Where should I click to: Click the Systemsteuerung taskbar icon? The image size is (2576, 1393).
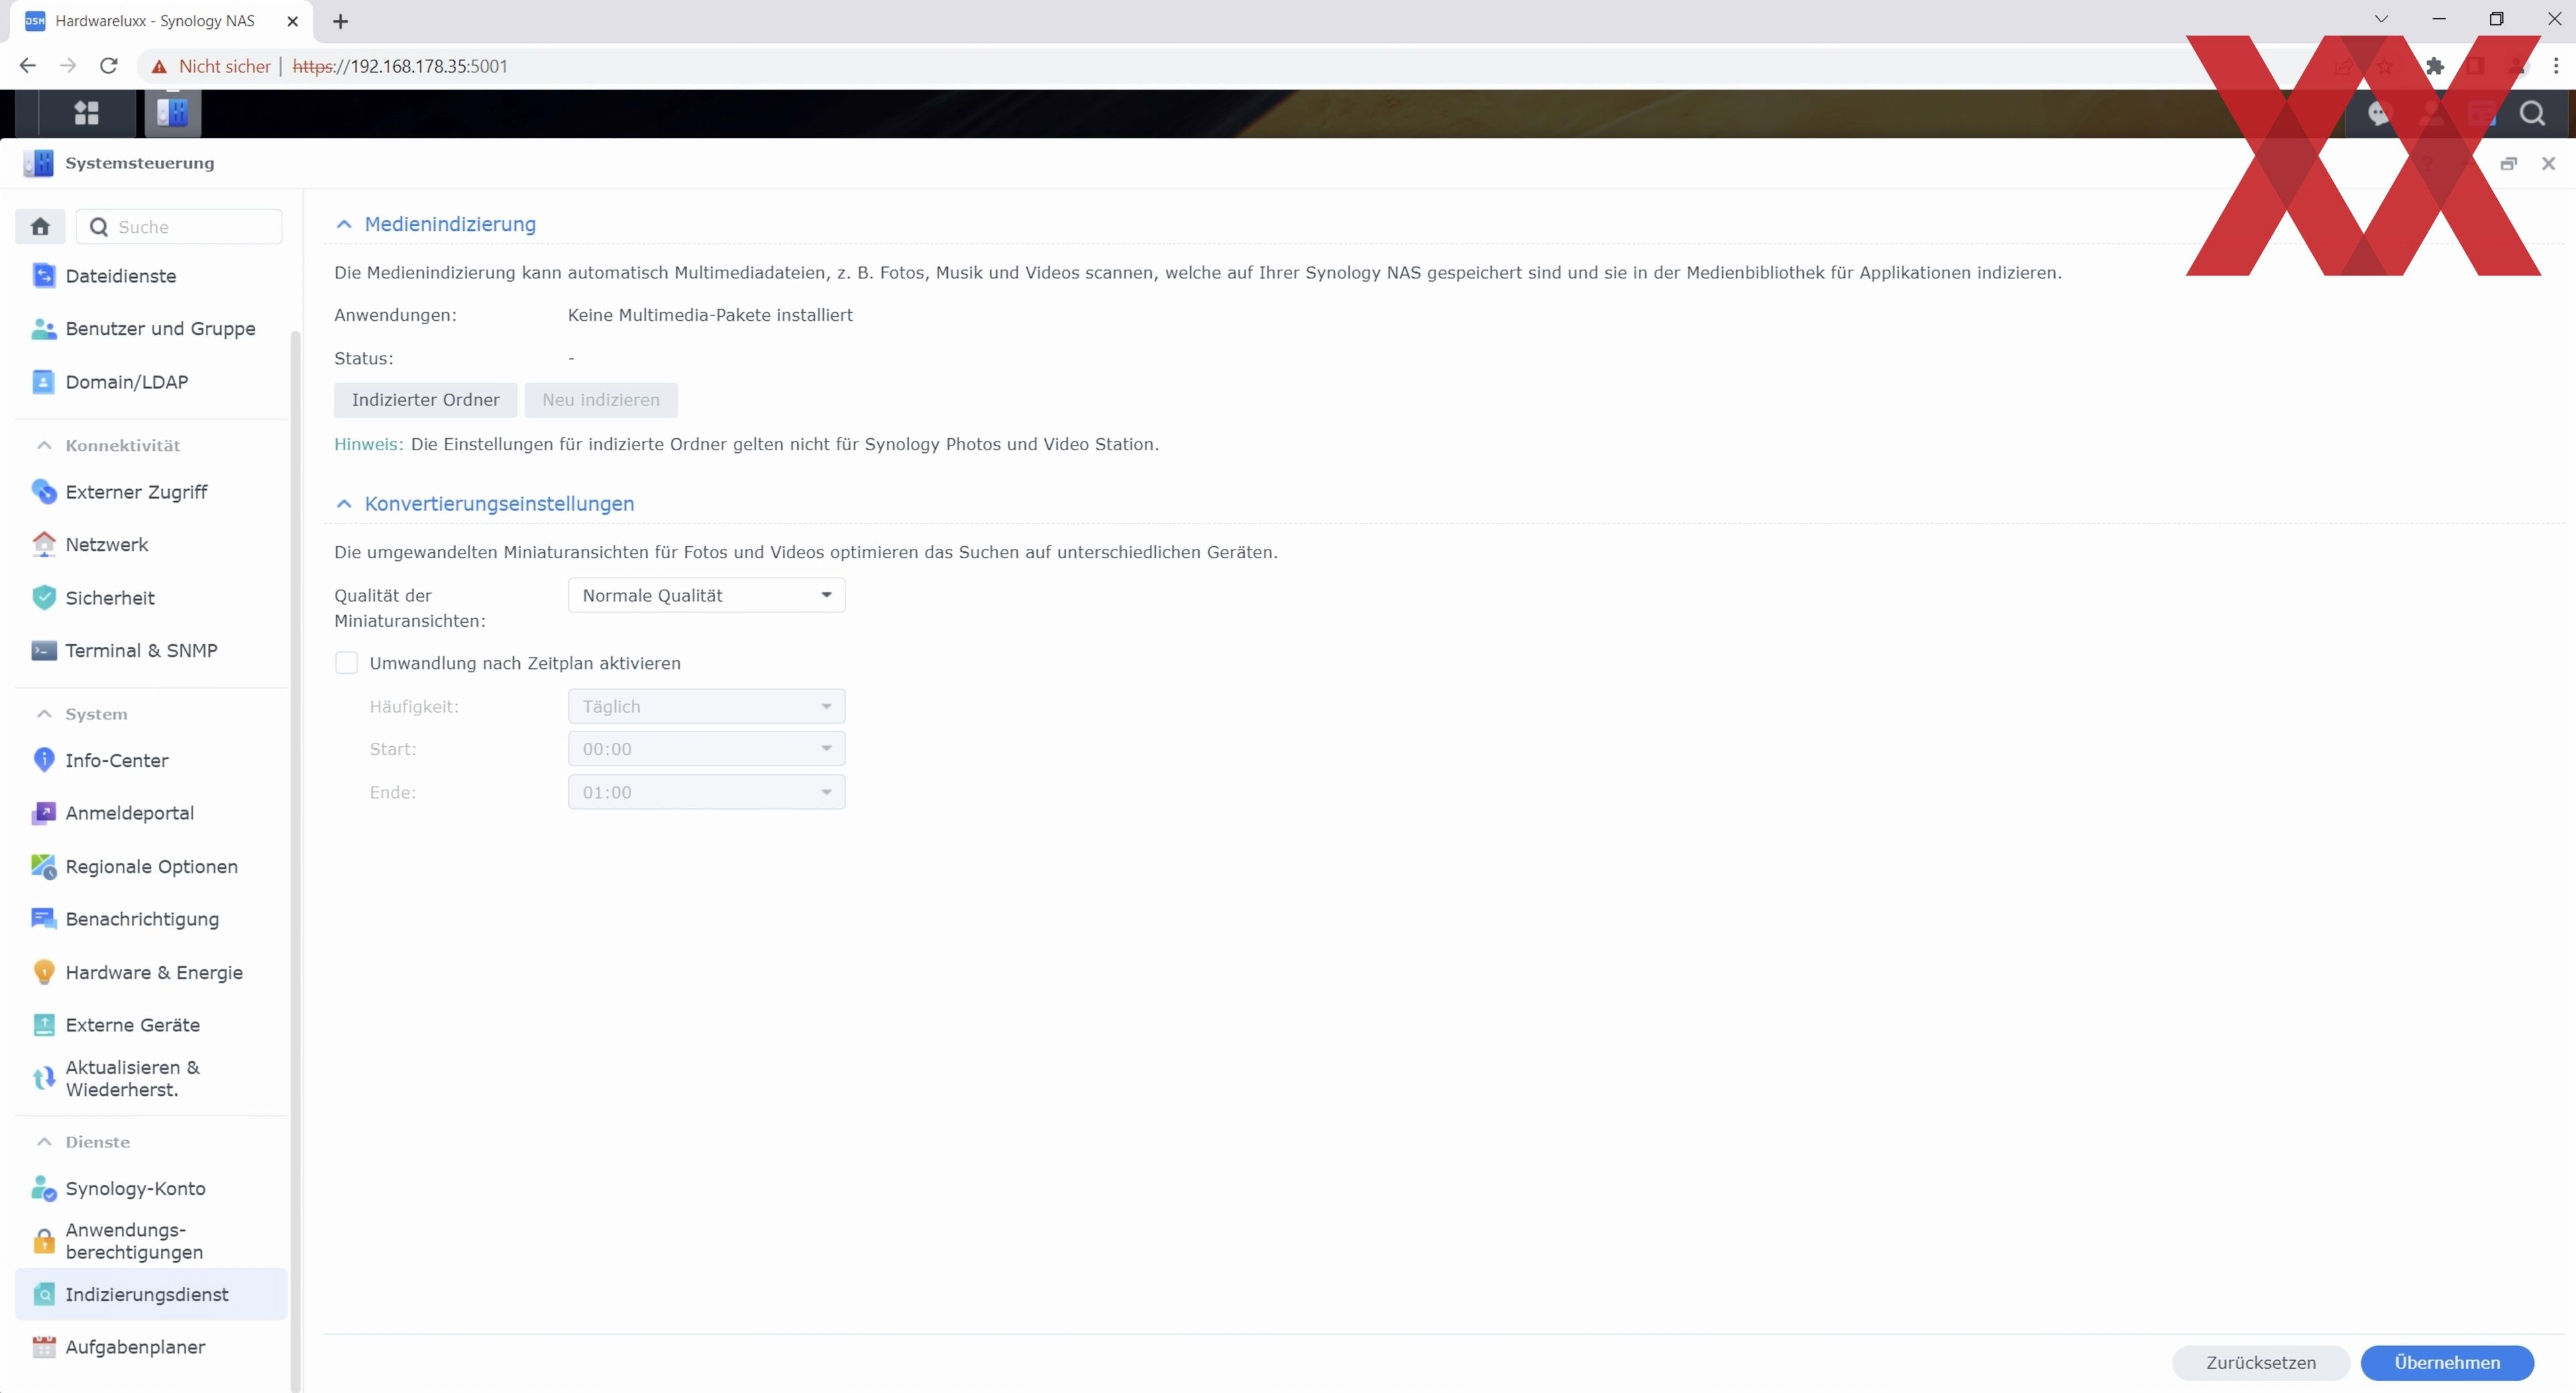point(173,113)
